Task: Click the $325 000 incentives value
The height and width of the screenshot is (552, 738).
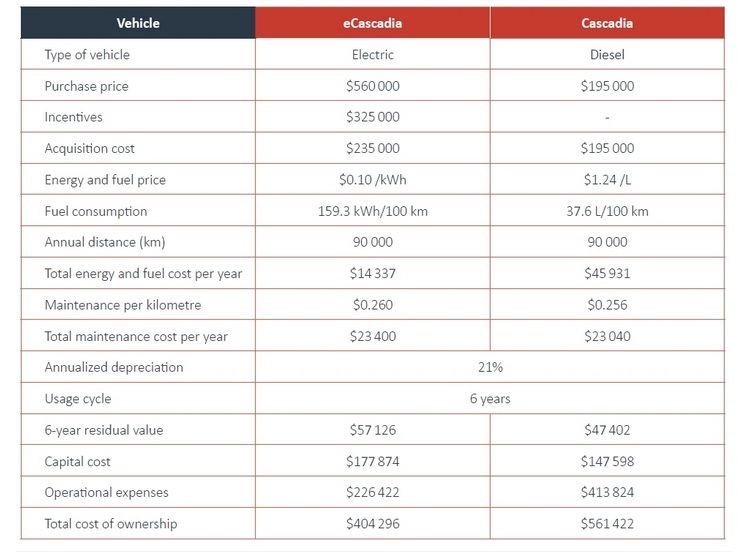Action: (372, 117)
